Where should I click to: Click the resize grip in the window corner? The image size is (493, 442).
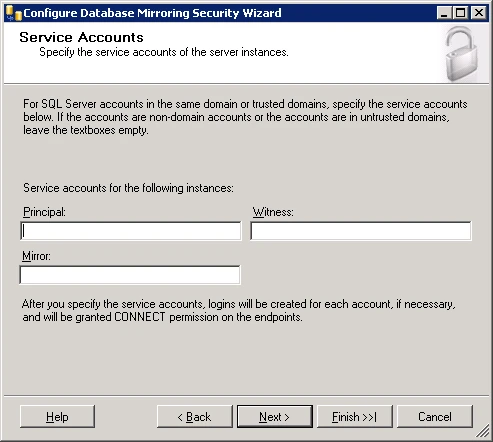(482, 431)
